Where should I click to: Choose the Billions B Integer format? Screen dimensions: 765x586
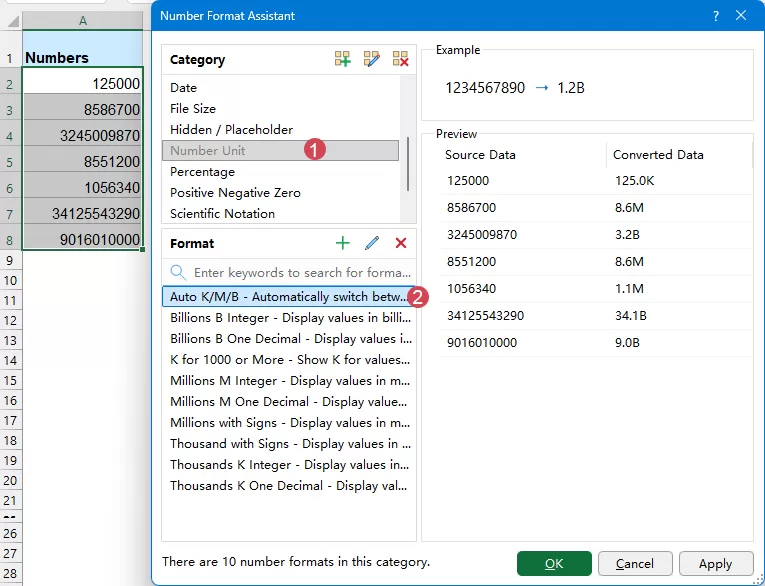pos(288,318)
